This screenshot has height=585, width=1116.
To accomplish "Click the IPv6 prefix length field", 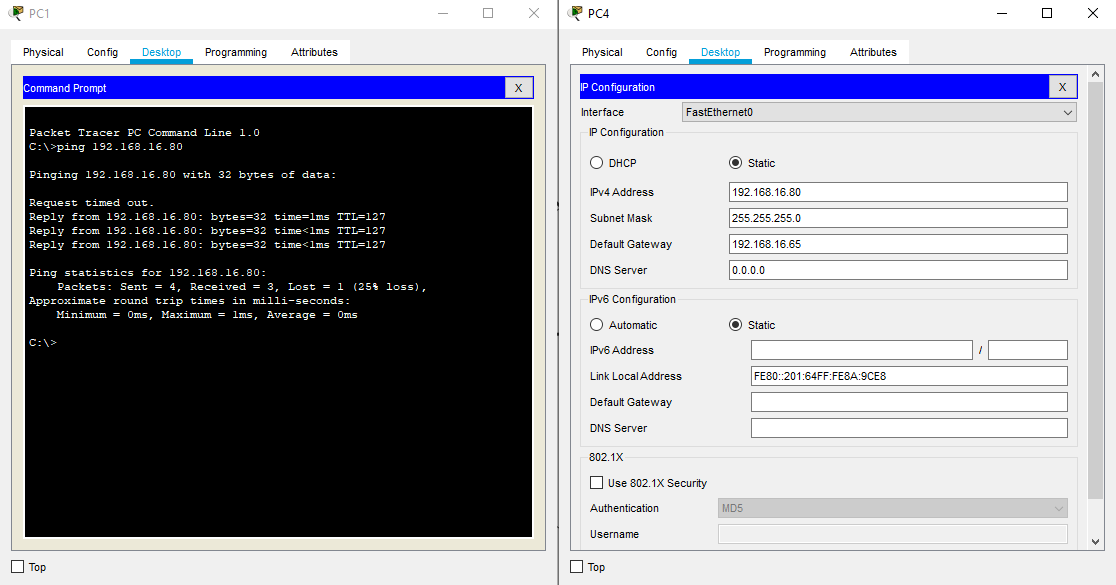I will point(1028,350).
